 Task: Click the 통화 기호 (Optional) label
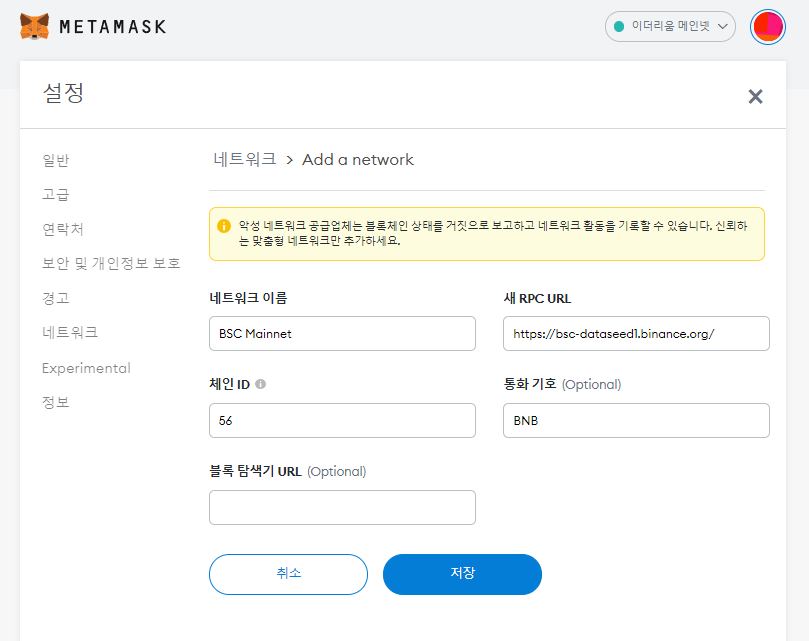pyautogui.click(x=562, y=384)
